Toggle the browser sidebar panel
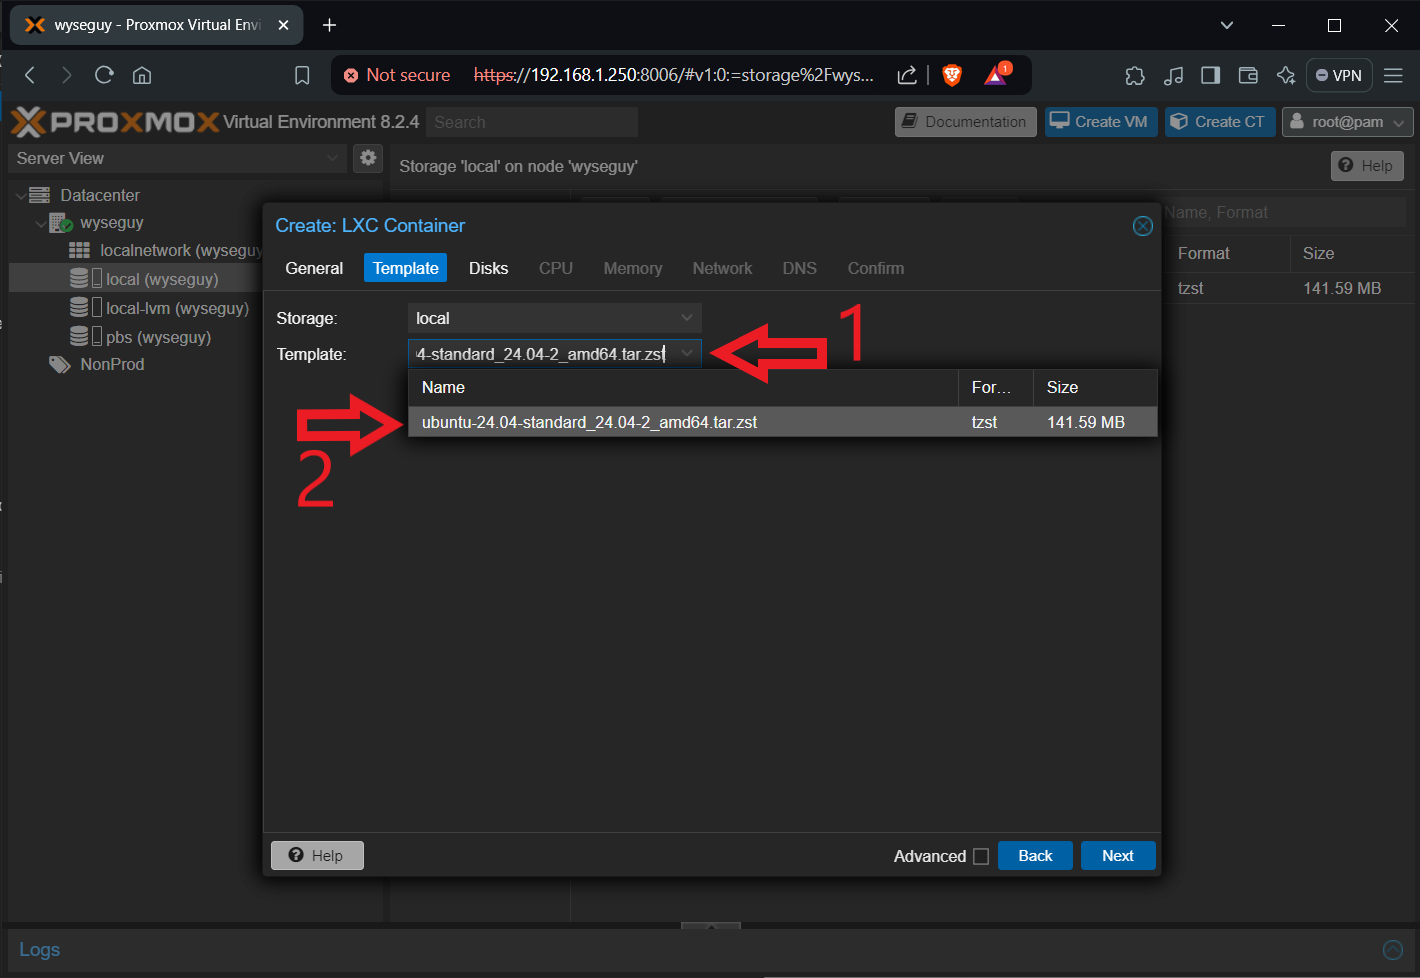Screen dimensions: 1420x978 coord(1210,75)
